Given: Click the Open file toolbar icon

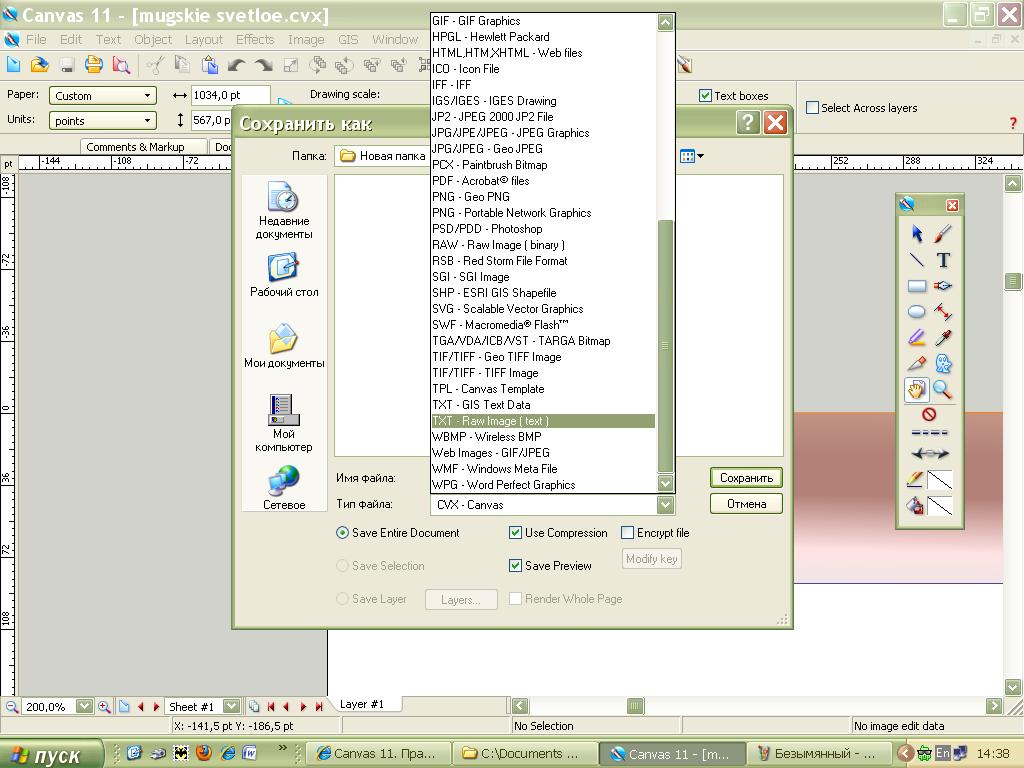Looking at the screenshot, I should pyautogui.click(x=40, y=65).
